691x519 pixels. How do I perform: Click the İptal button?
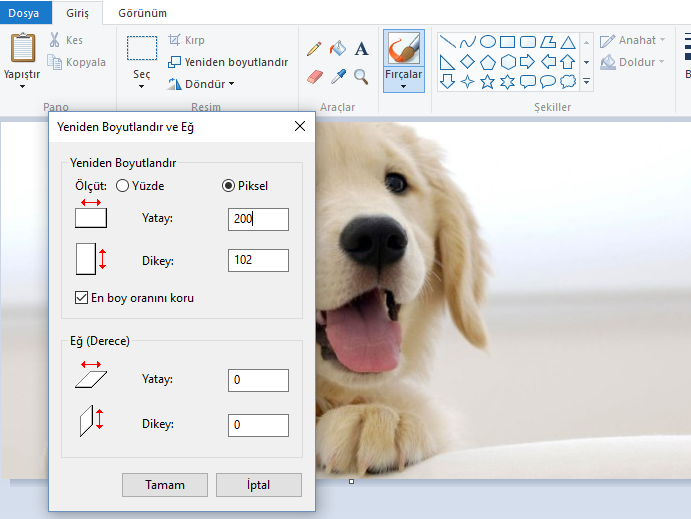point(258,485)
